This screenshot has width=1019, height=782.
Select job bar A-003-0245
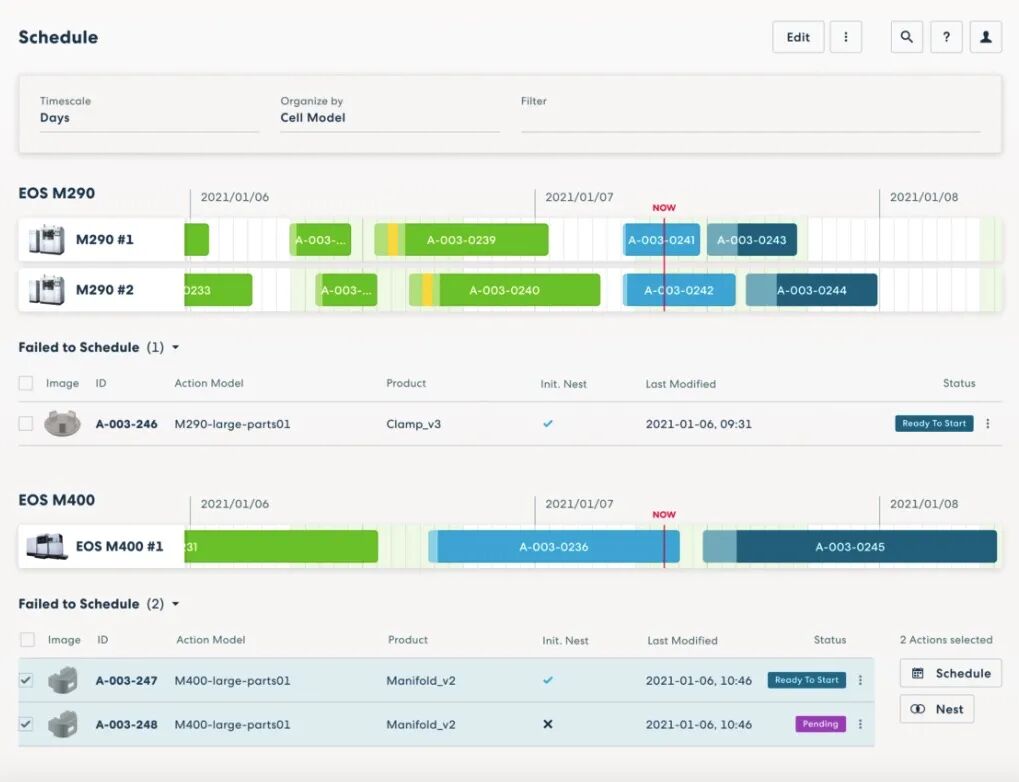tap(850, 547)
